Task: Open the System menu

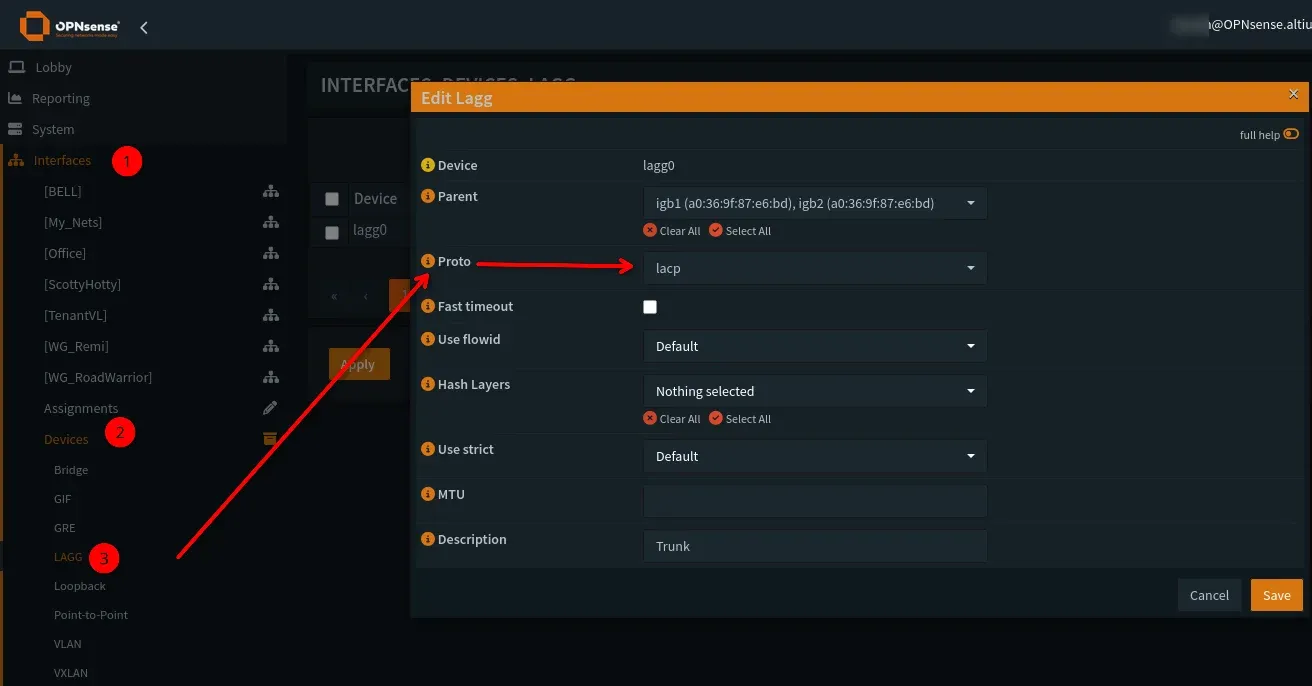Action: [x=53, y=129]
